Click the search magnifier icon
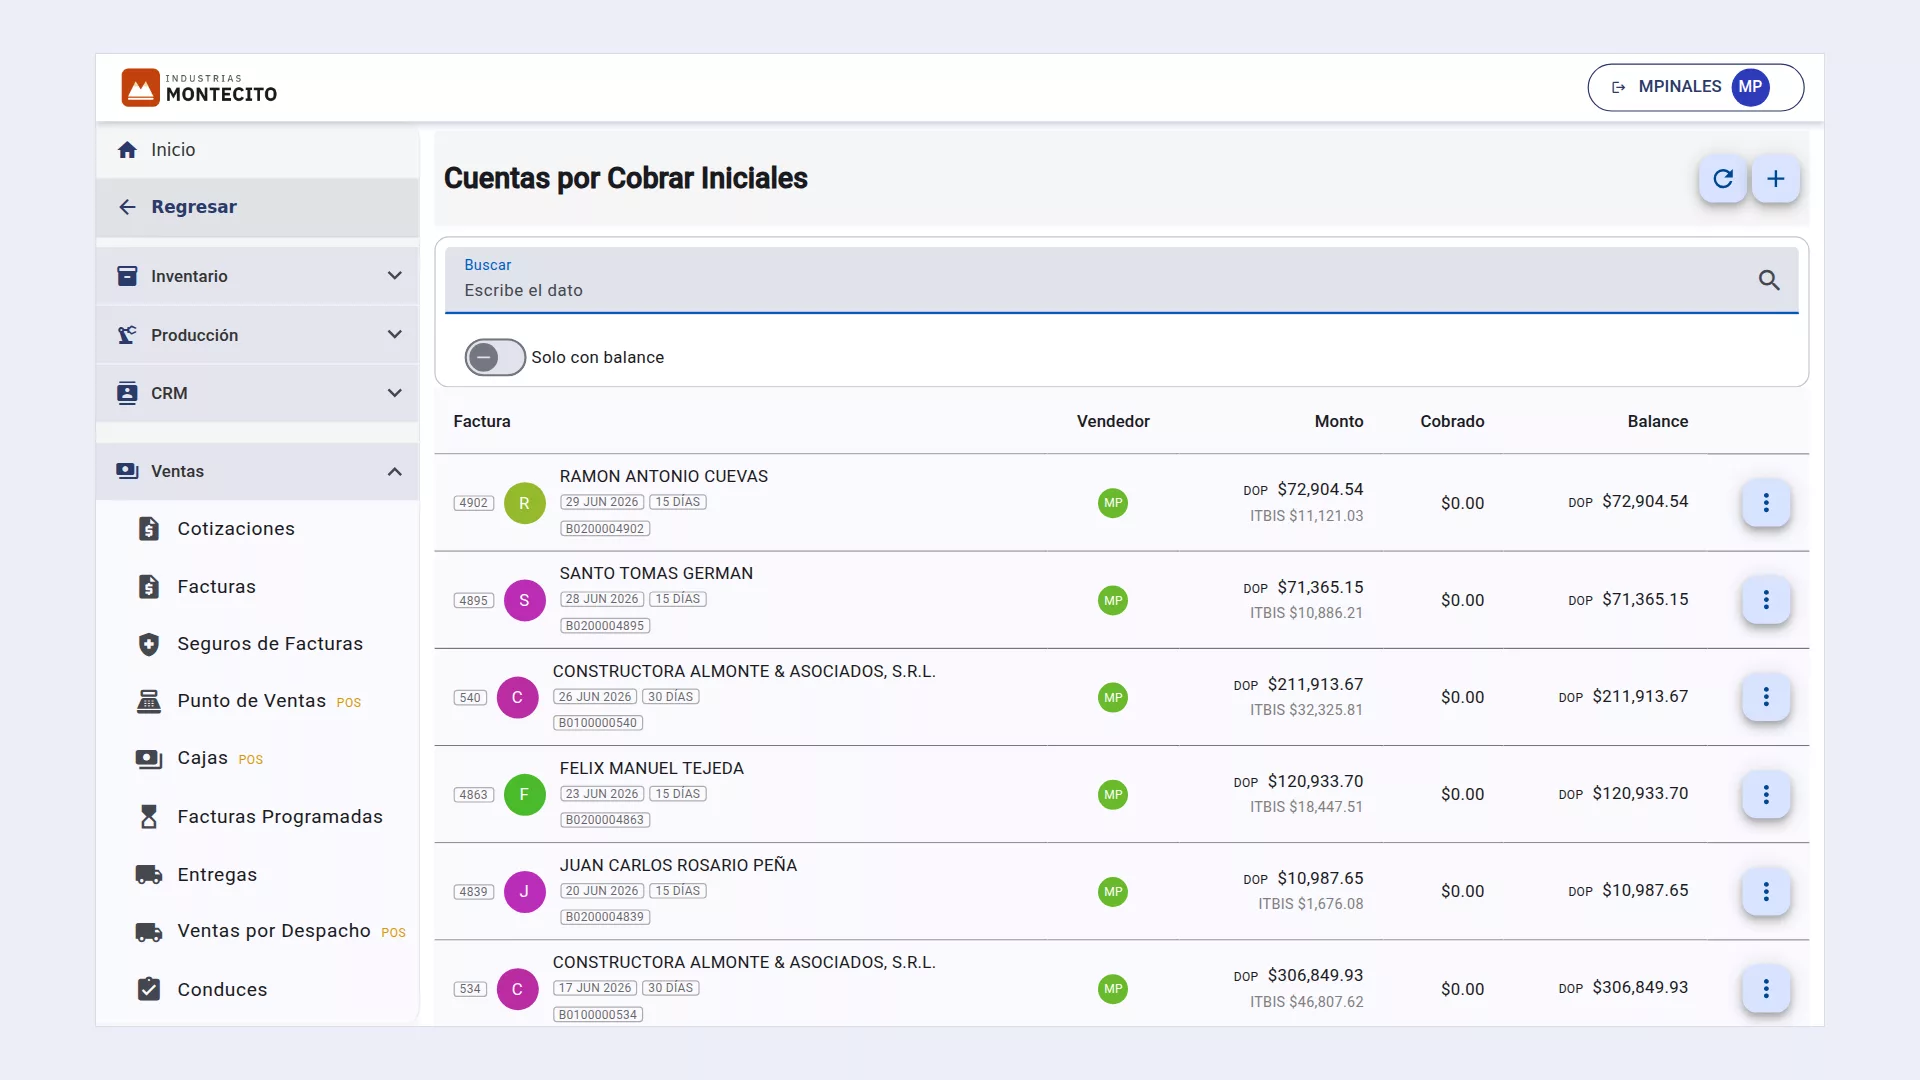 [1769, 280]
